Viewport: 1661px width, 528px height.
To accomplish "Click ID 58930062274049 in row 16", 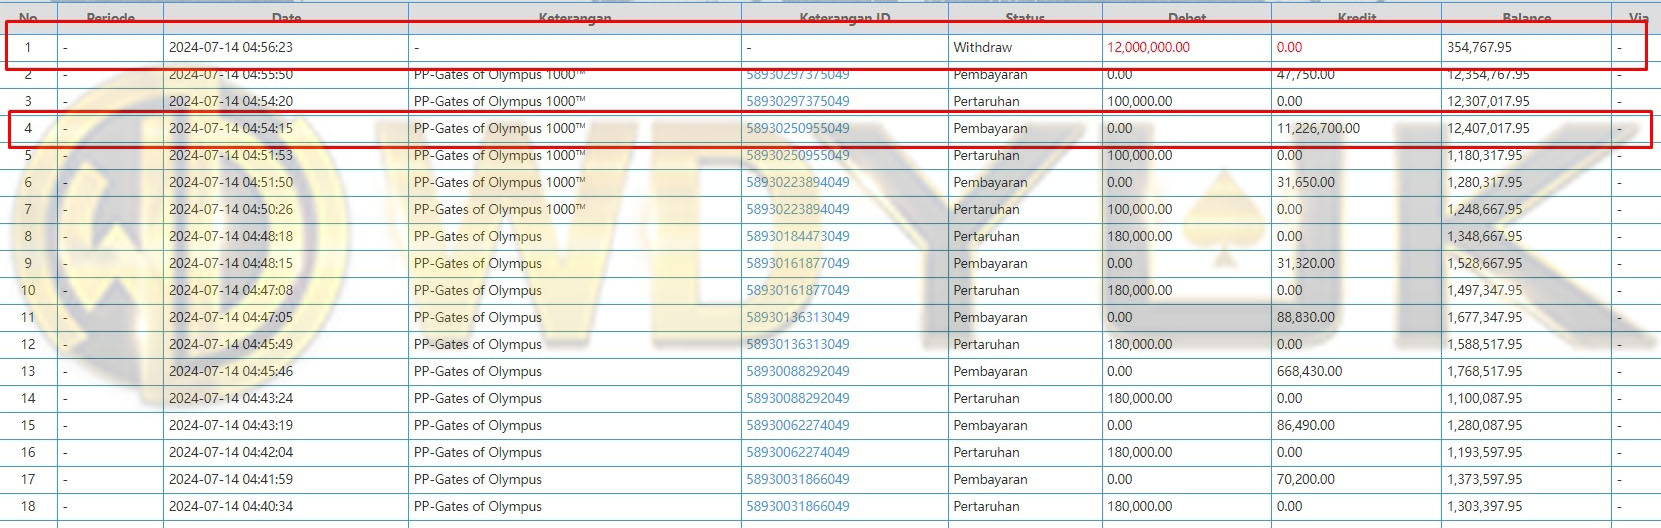I will (x=797, y=453).
